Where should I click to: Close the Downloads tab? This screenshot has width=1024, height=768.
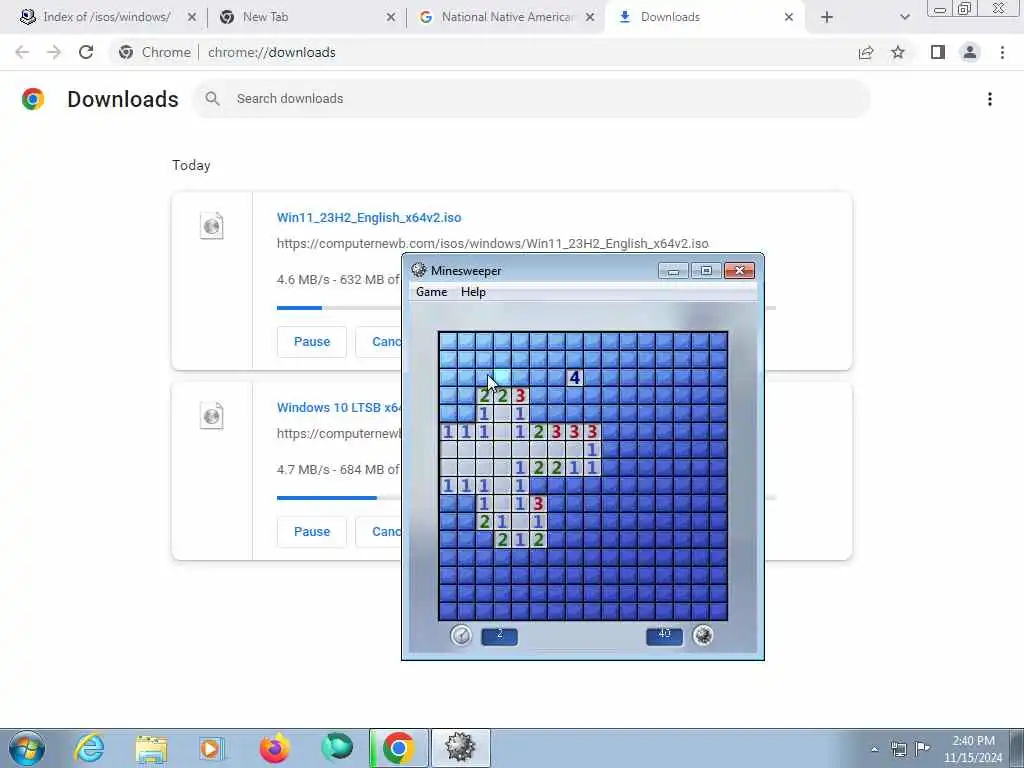[x=789, y=17]
